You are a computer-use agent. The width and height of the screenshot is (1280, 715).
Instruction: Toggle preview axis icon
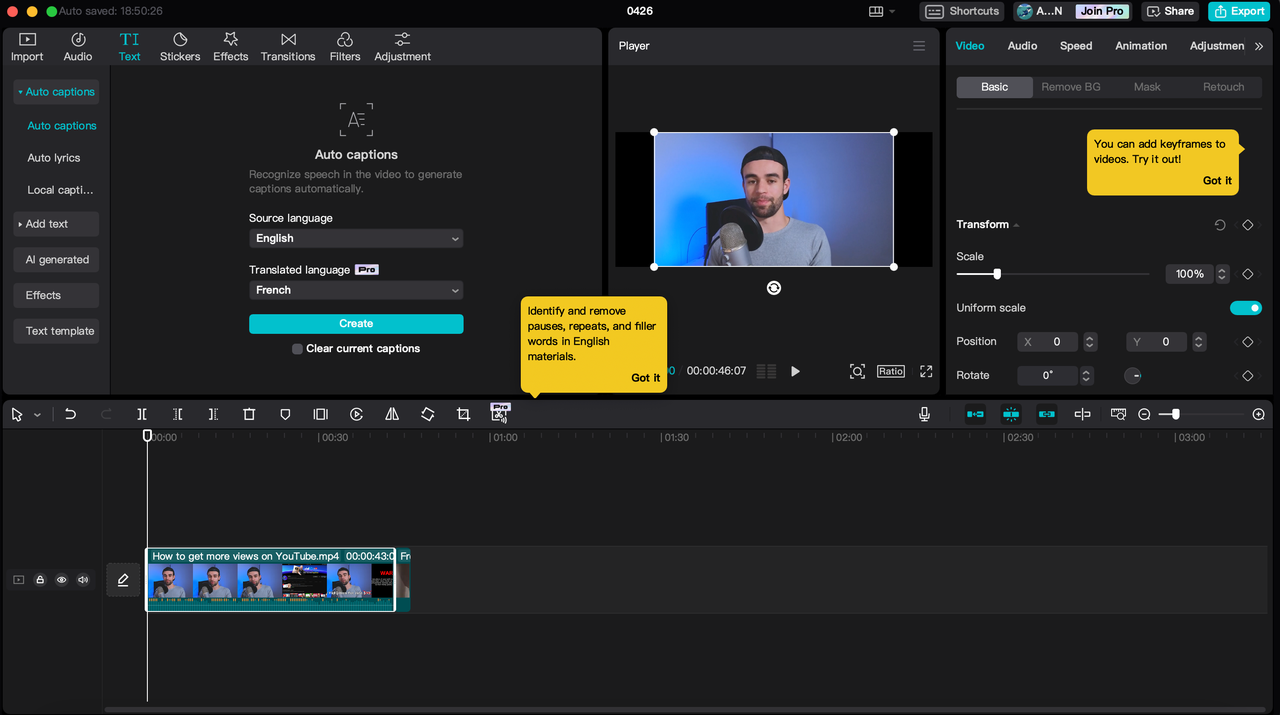click(x=1082, y=414)
